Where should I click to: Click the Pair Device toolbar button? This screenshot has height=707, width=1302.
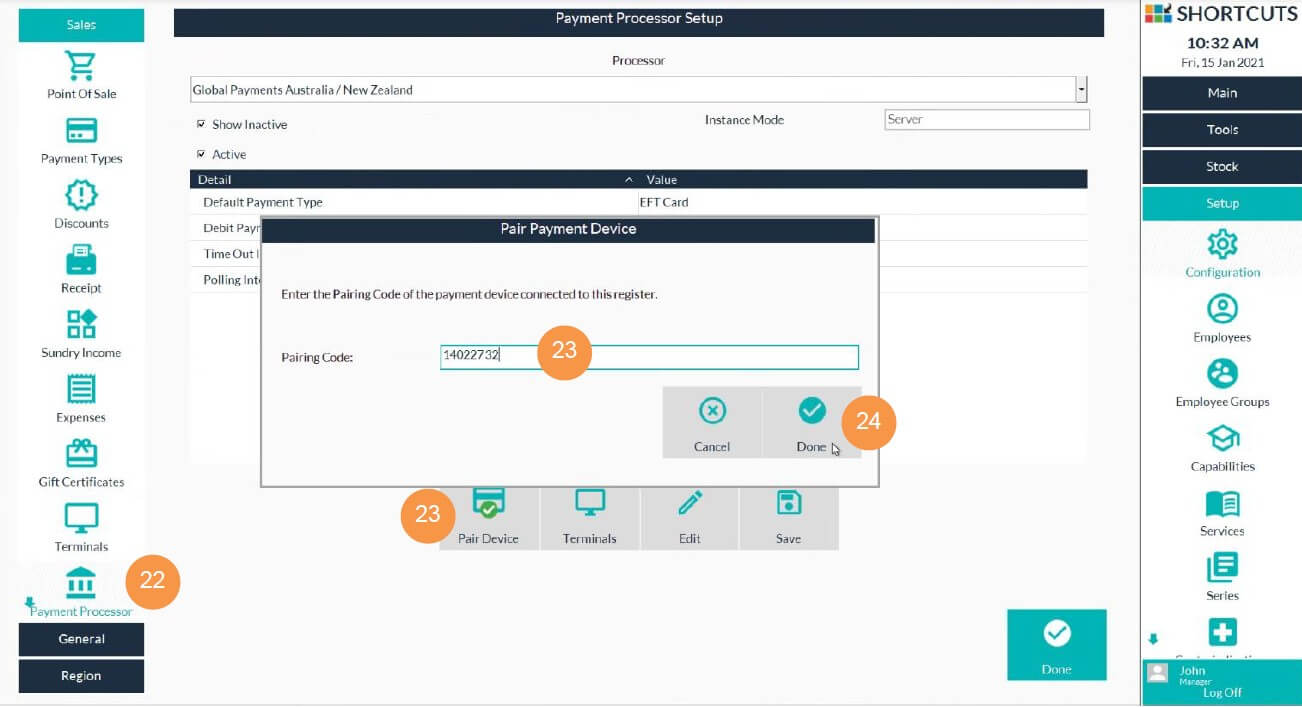(x=489, y=518)
